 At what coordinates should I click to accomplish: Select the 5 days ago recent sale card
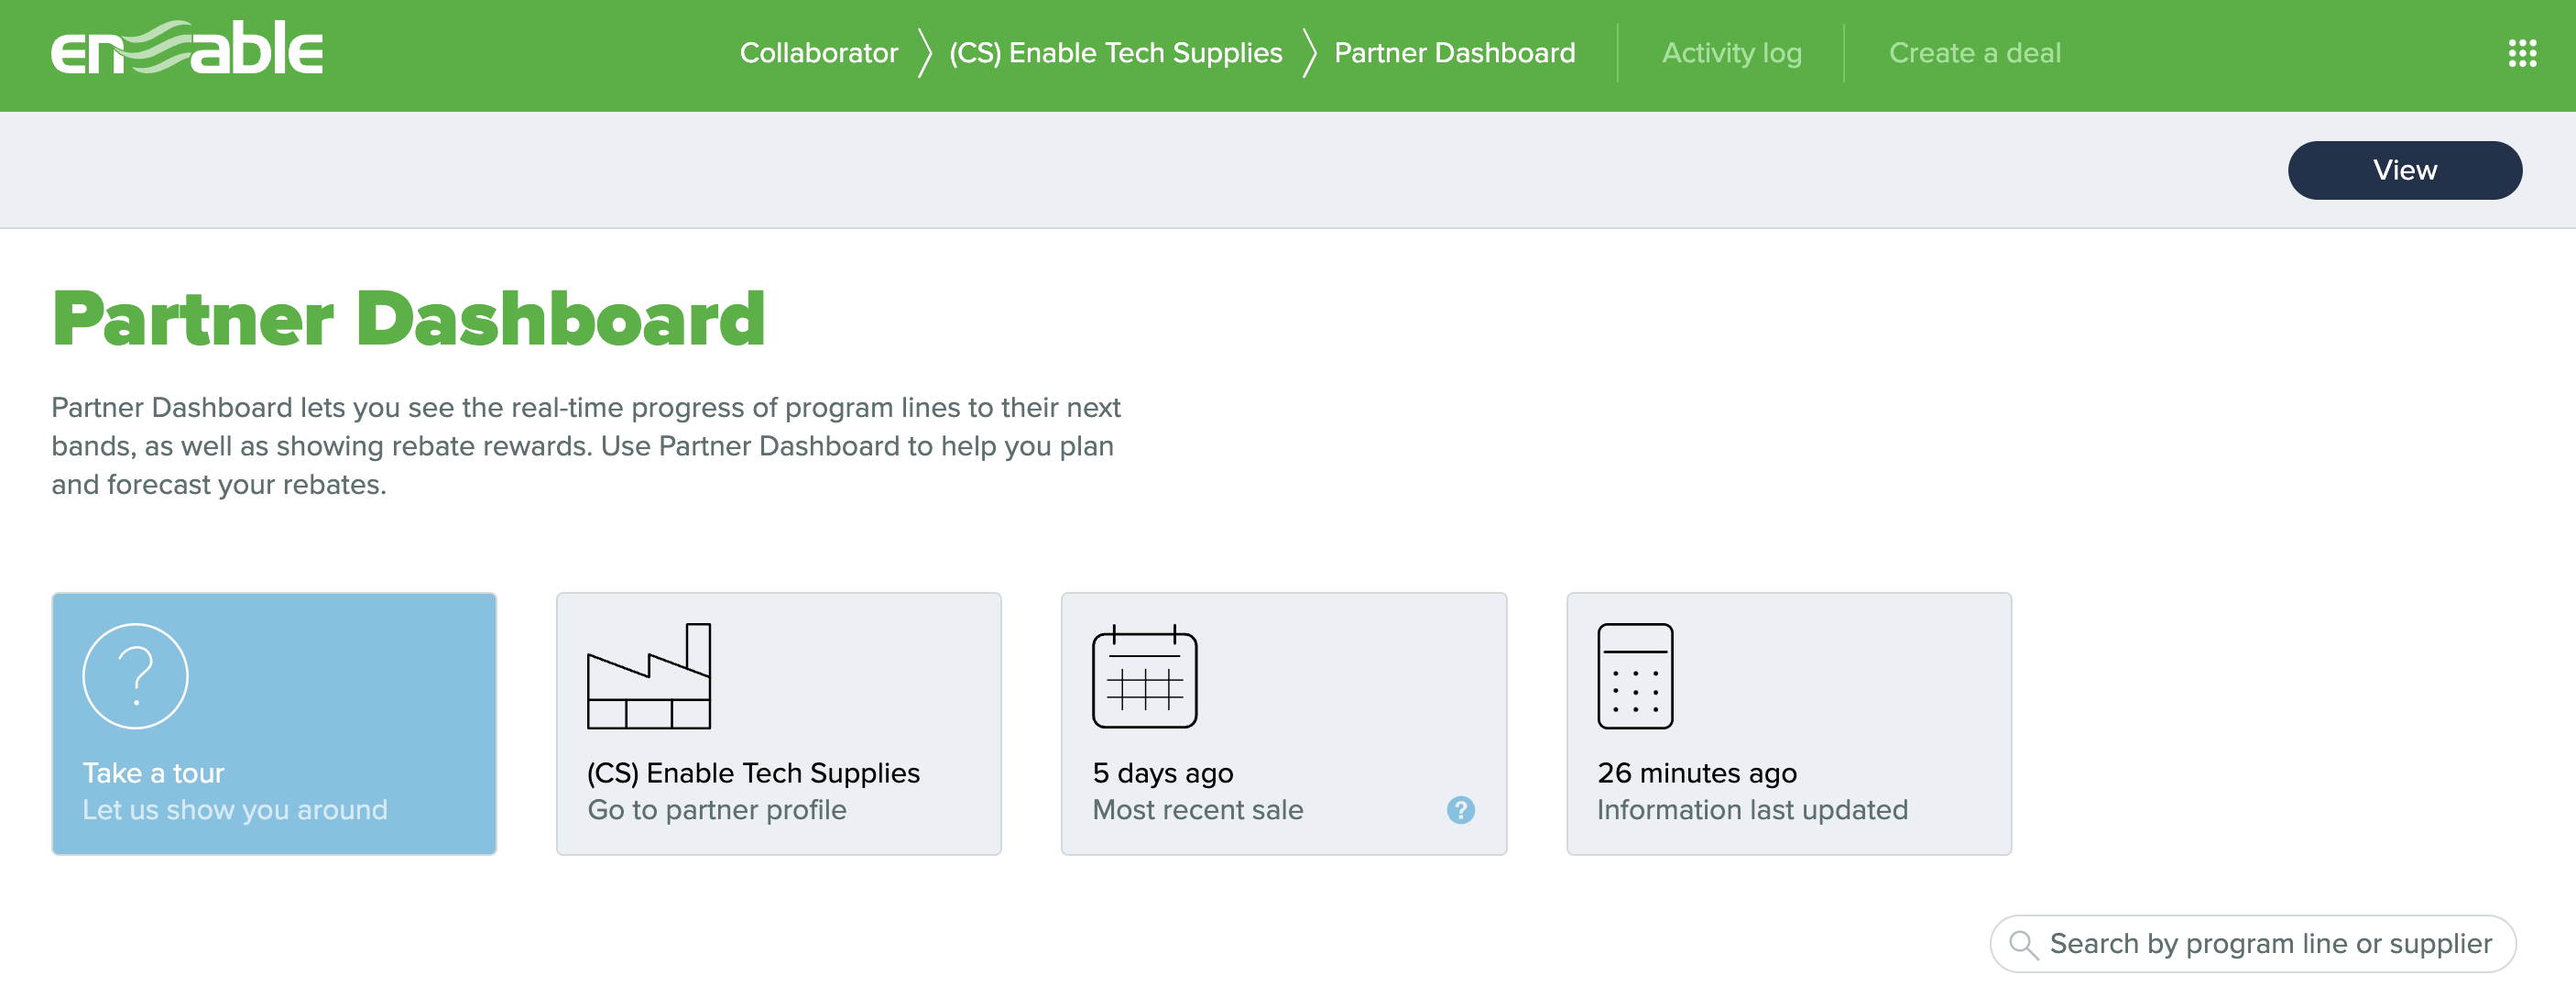pos(1283,724)
